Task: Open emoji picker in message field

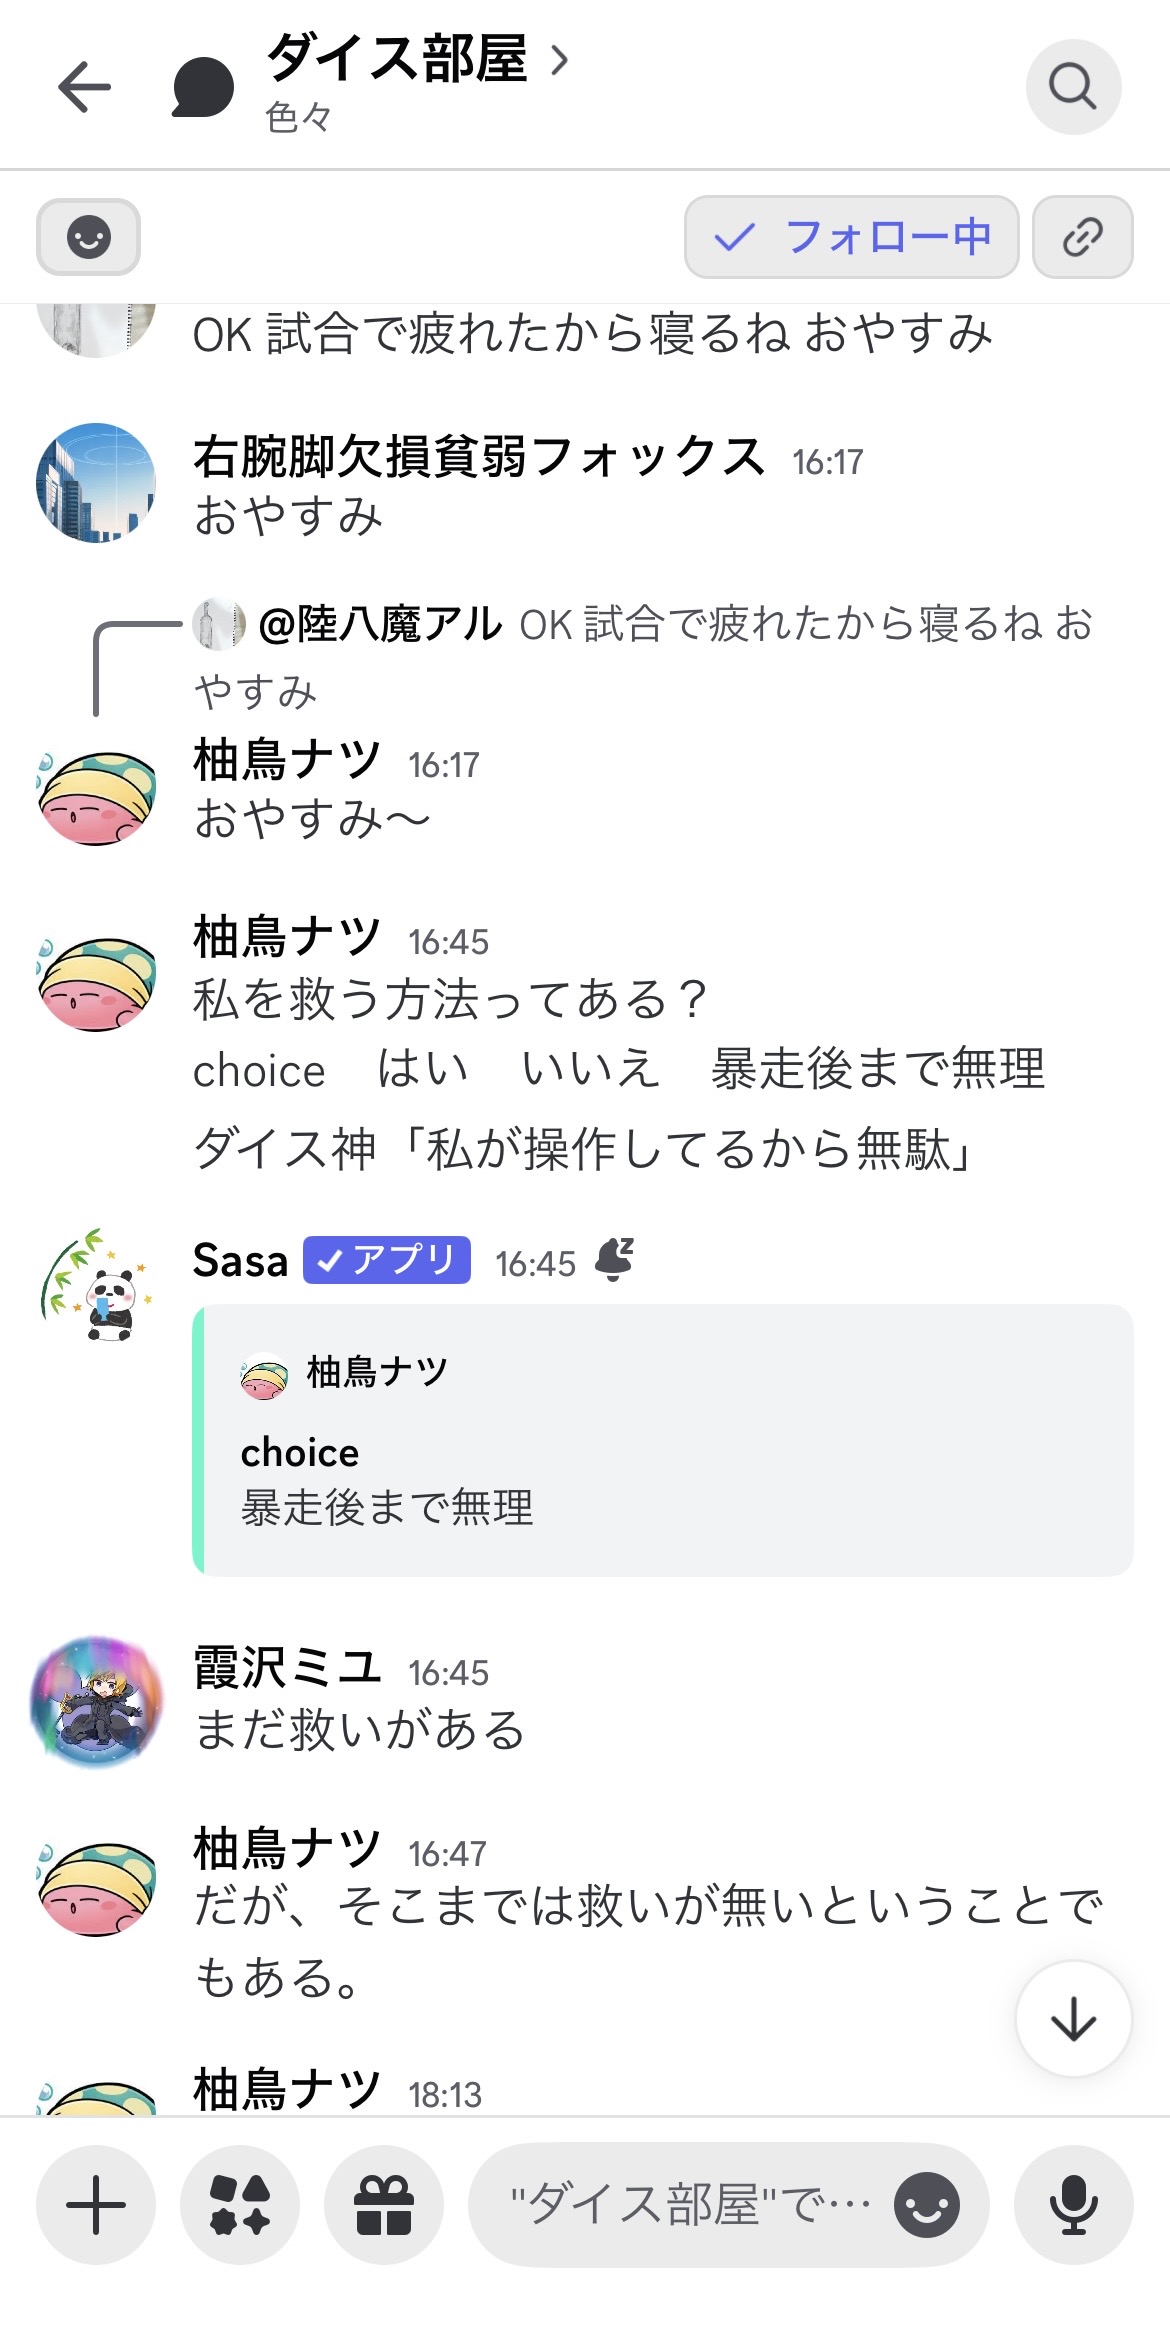Action: tap(926, 2204)
